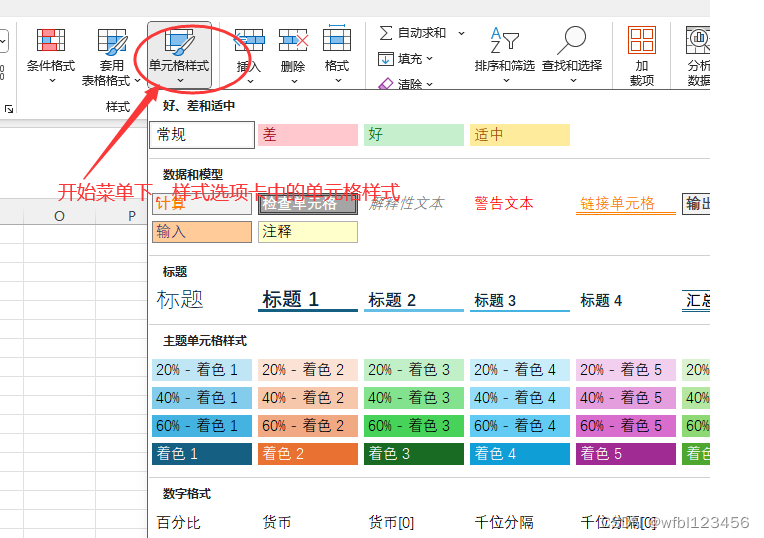Choose the 标题 4 heading style

pos(601,301)
